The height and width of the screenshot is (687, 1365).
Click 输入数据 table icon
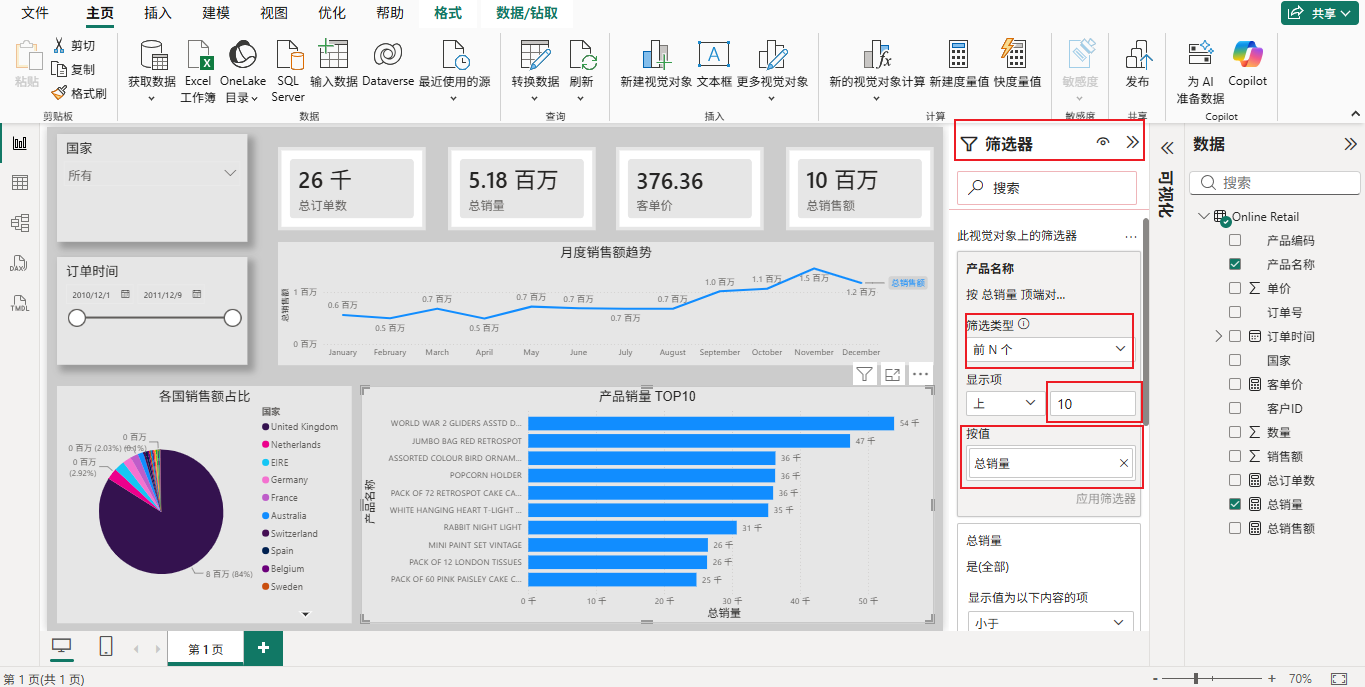tap(333, 55)
